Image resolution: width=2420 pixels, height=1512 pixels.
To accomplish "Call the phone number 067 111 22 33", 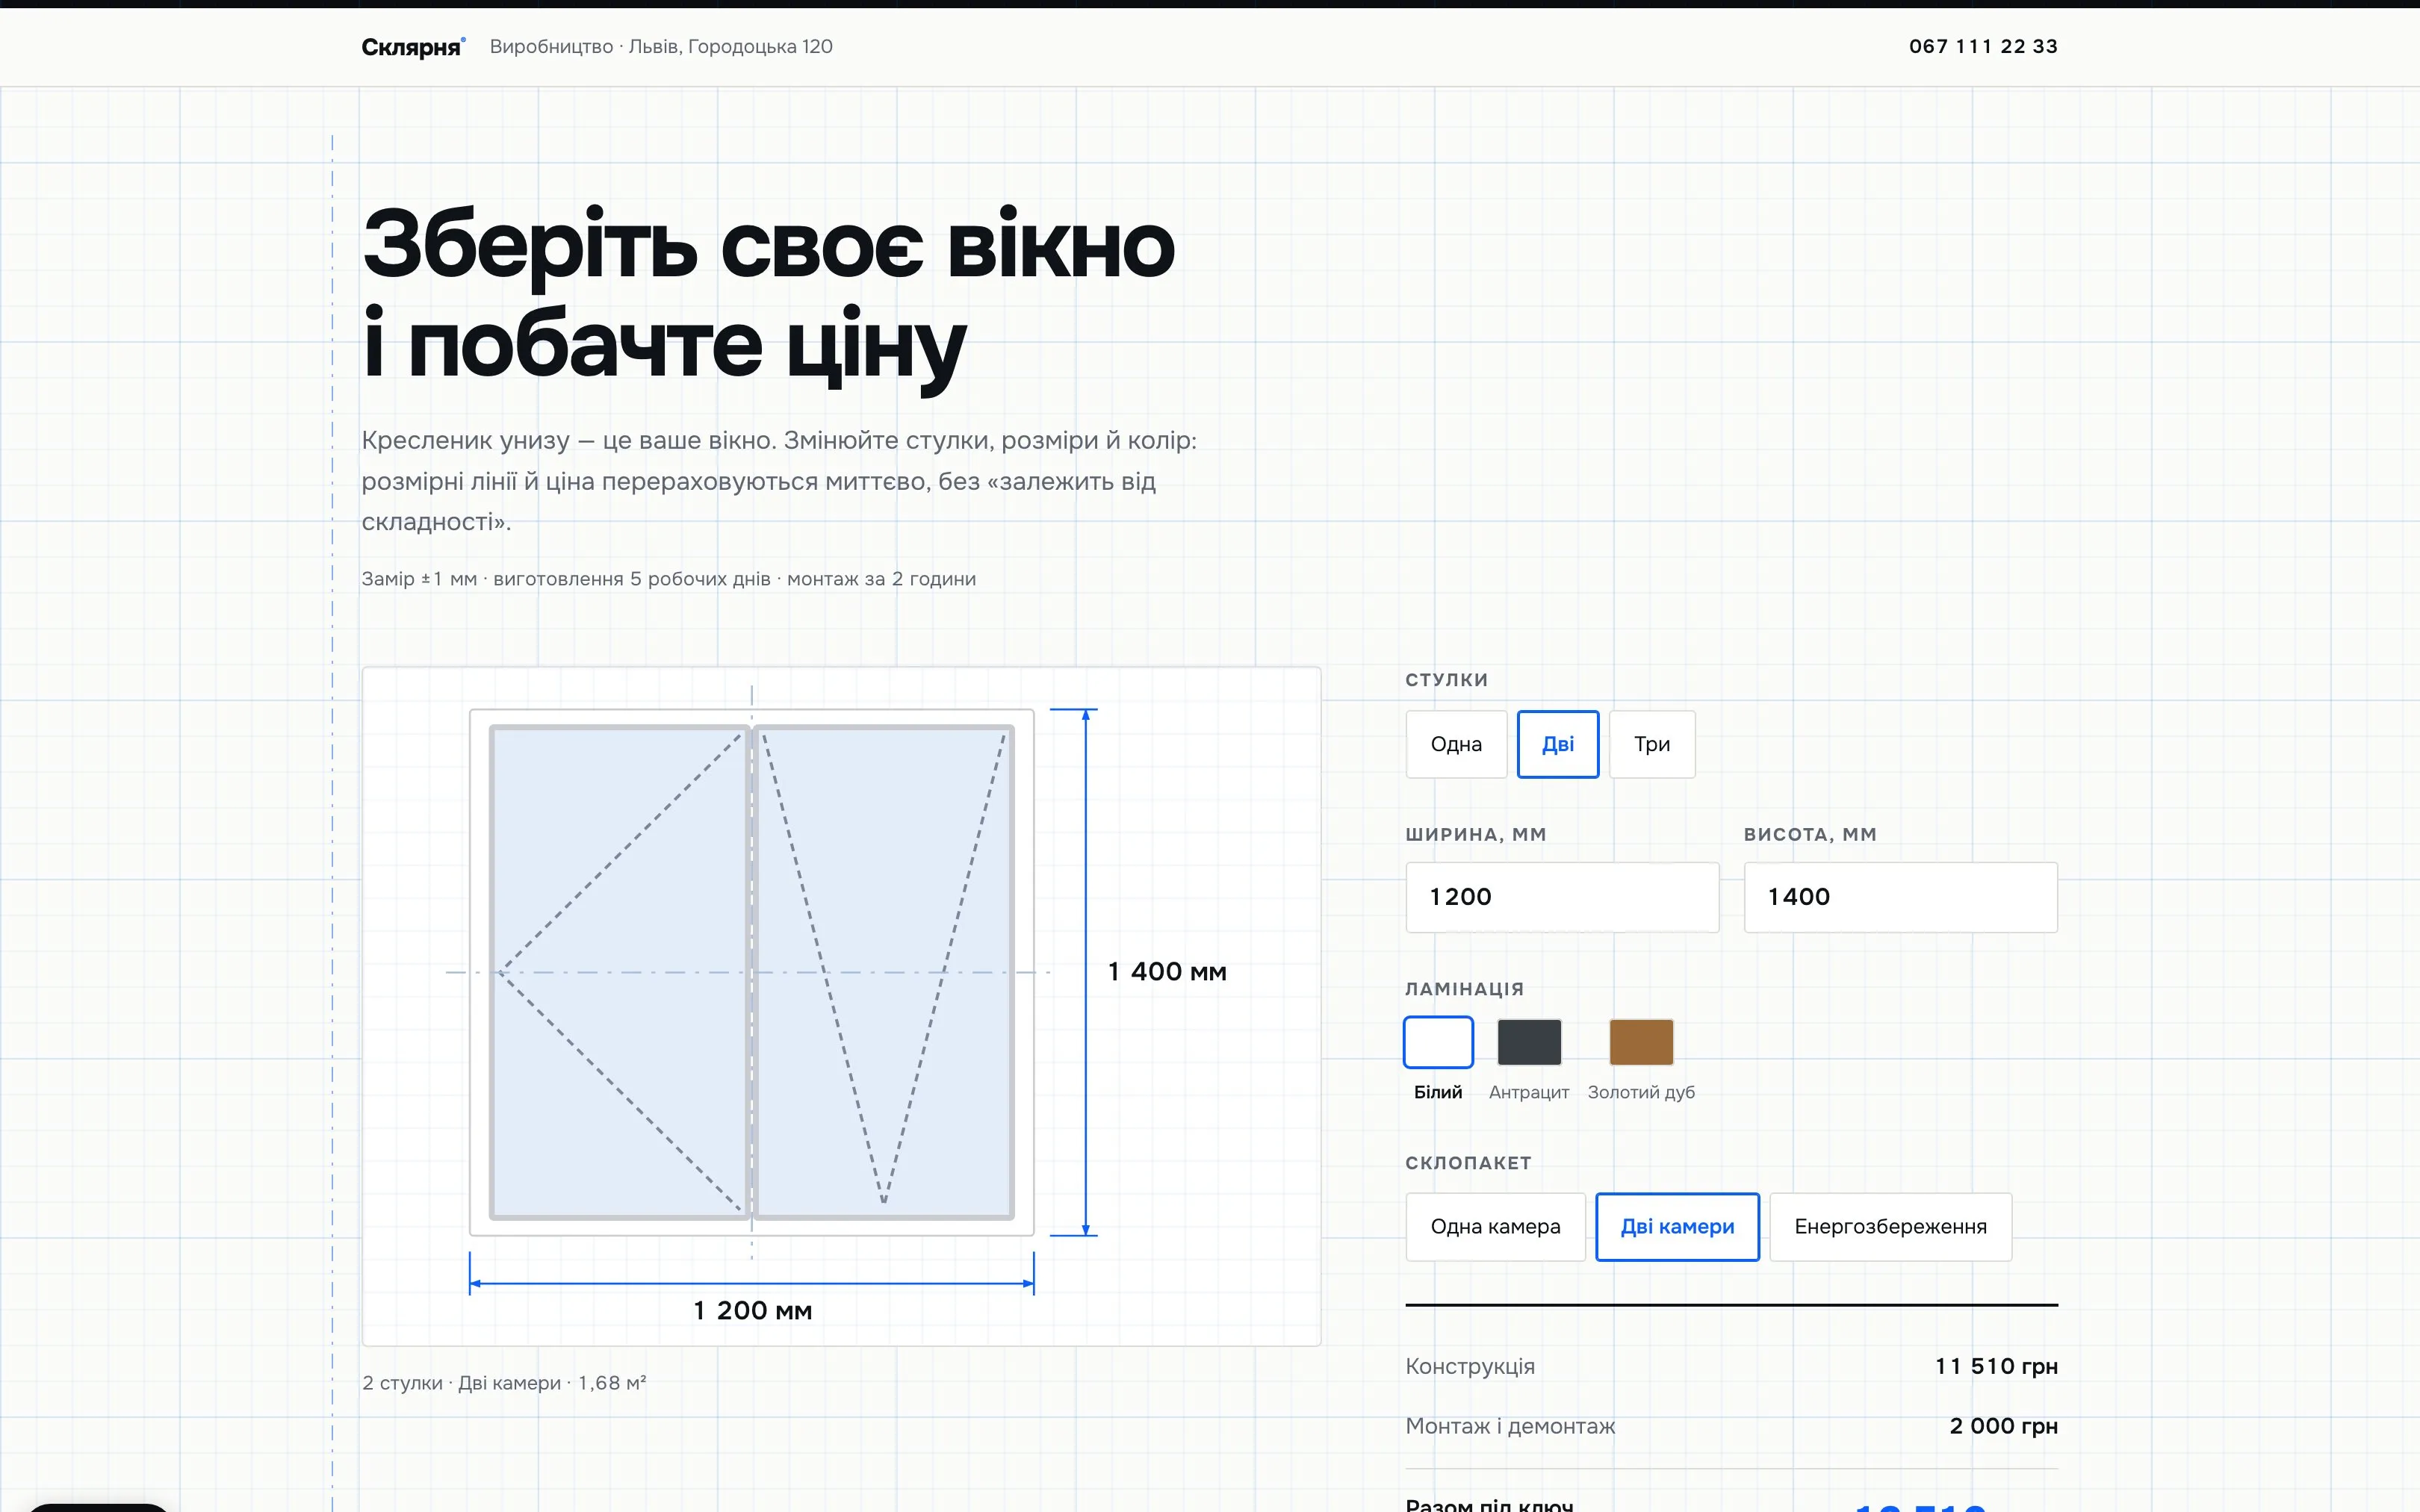I will (x=1983, y=47).
